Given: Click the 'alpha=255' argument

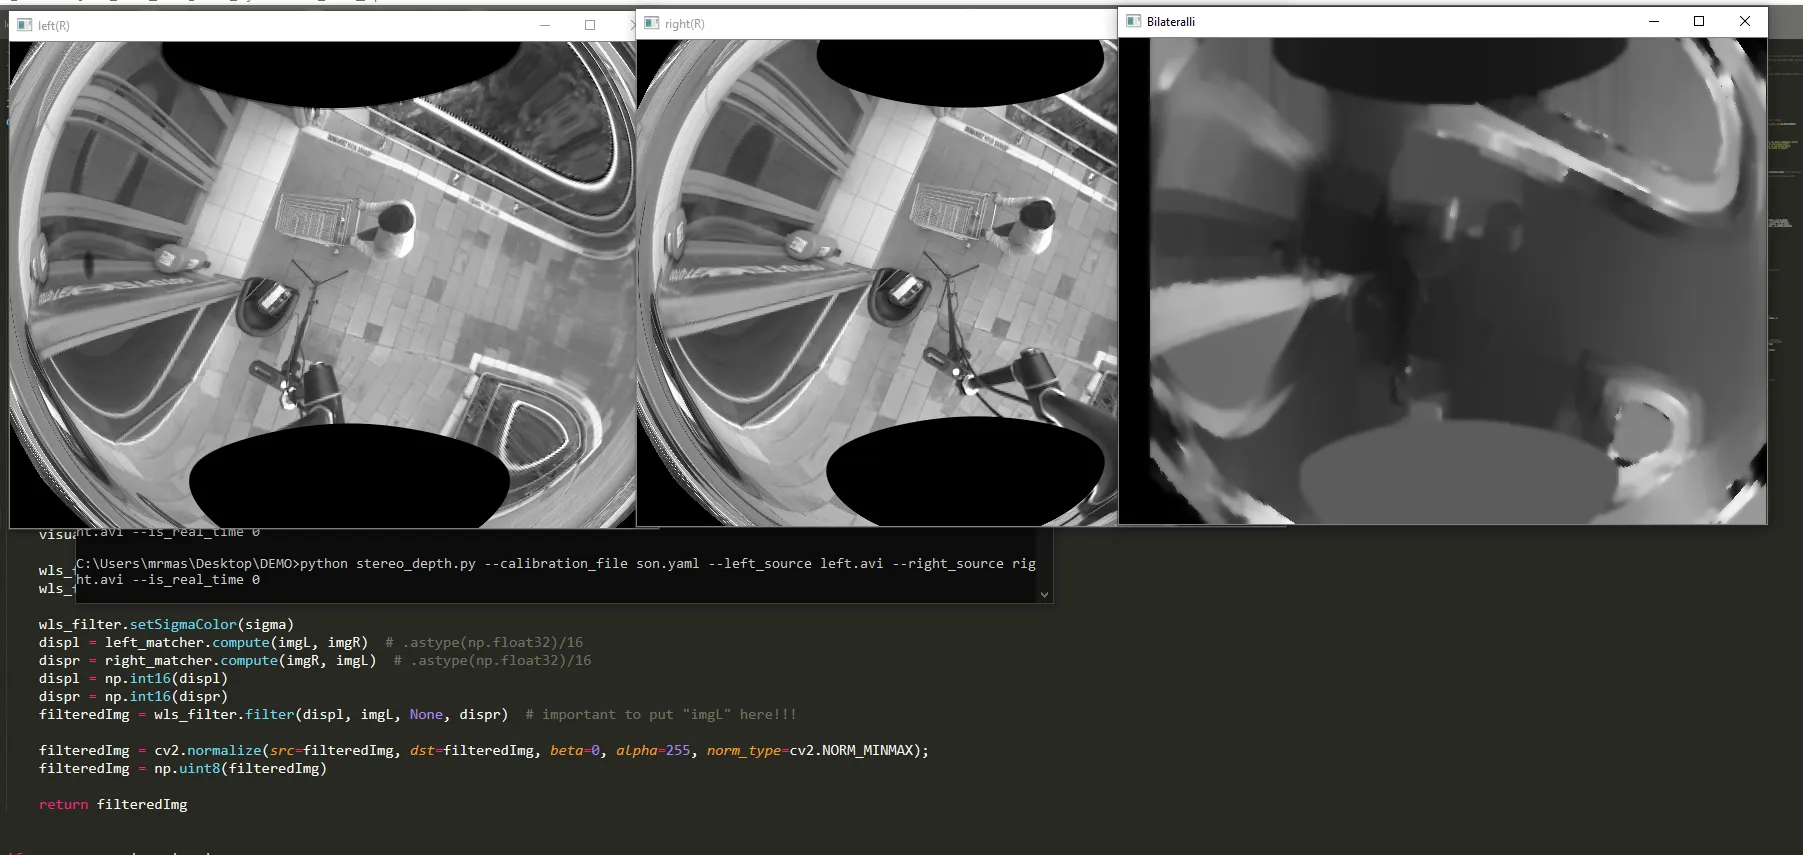Looking at the screenshot, I should click(x=653, y=751).
